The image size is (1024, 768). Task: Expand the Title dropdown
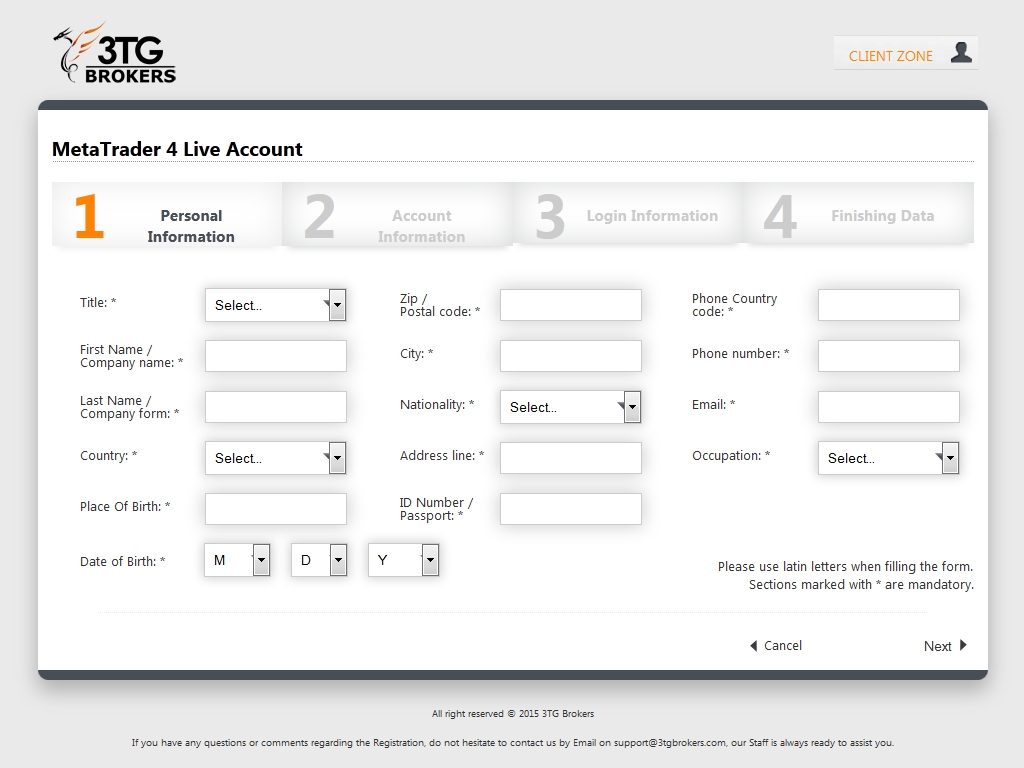coord(275,305)
